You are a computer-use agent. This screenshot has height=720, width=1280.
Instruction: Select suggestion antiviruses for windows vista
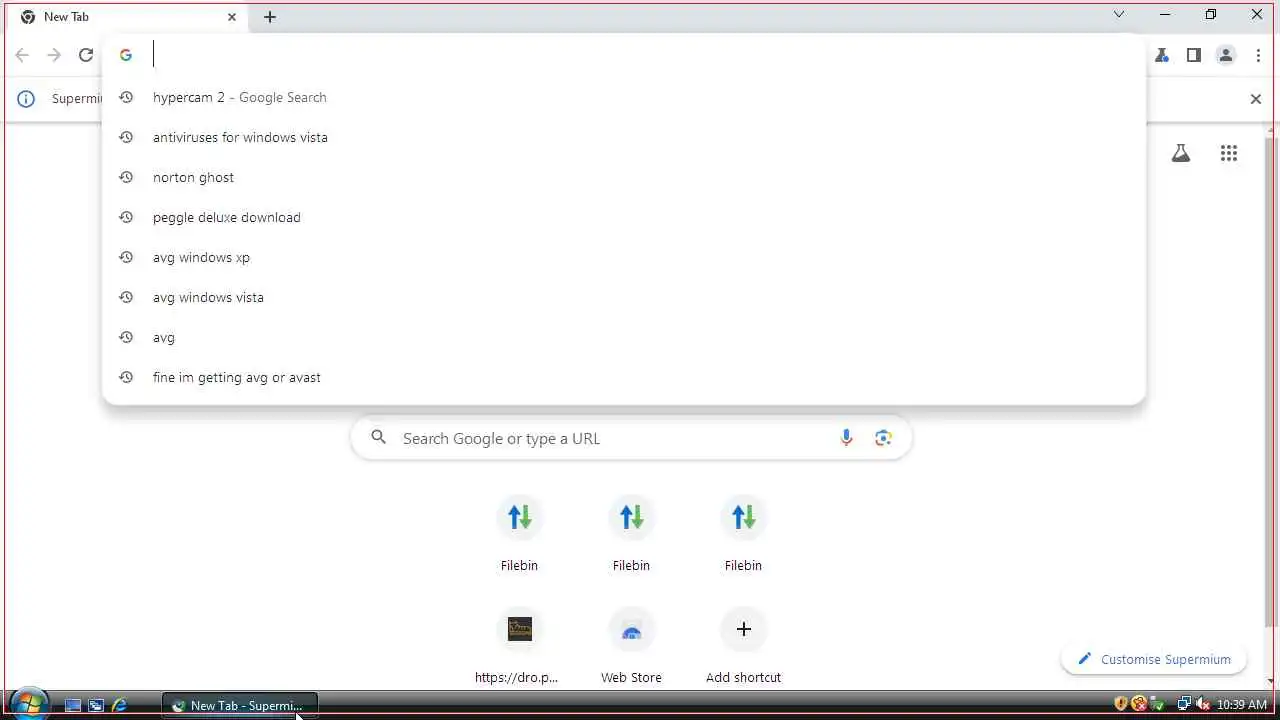click(624, 137)
